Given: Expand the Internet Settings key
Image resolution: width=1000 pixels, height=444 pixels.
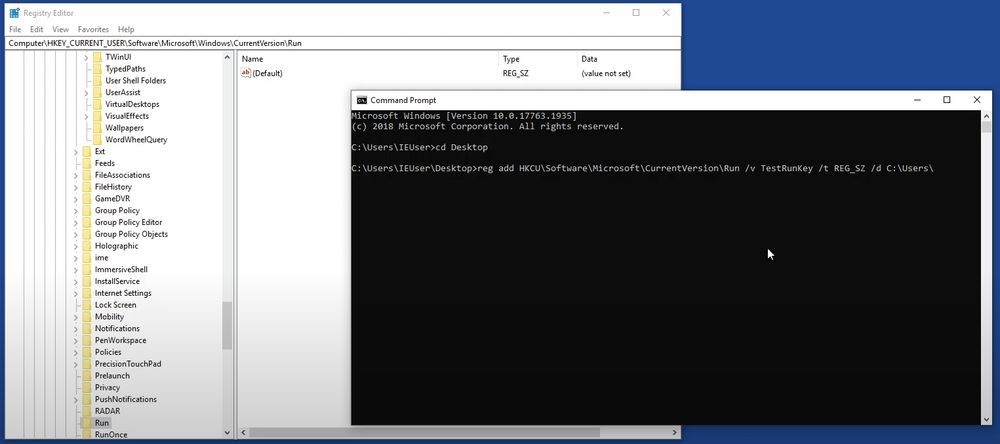Looking at the screenshot, I should coord(76,293).
